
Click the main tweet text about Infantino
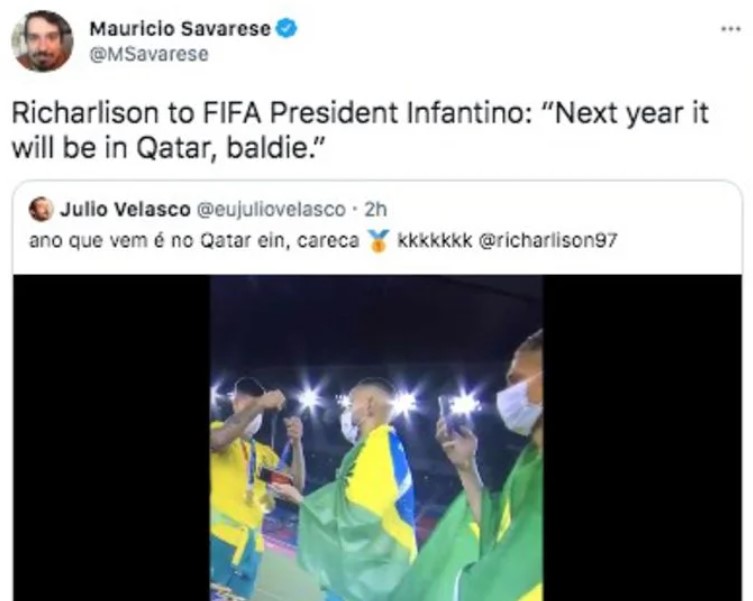tap(360, 130)
